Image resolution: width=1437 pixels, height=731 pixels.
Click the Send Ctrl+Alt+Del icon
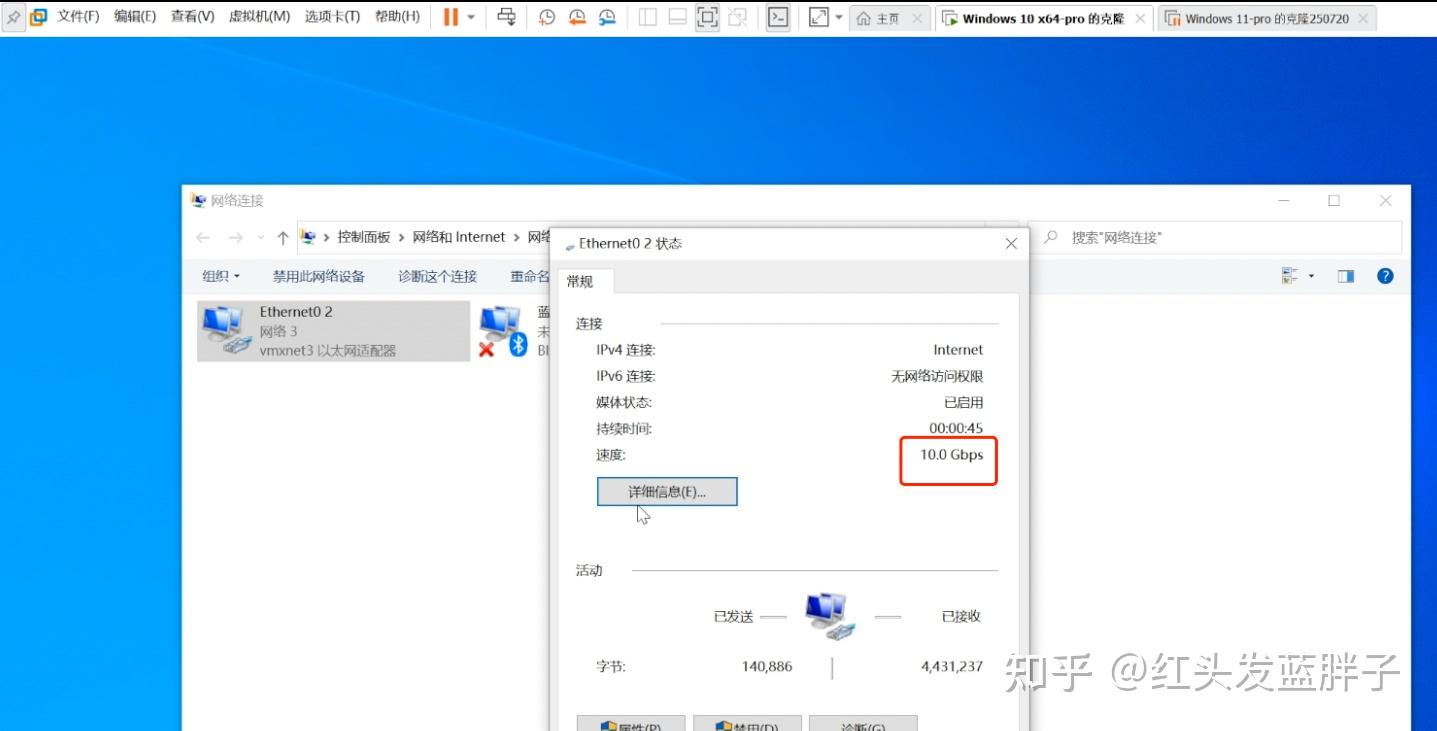click(x=506, y=17)
